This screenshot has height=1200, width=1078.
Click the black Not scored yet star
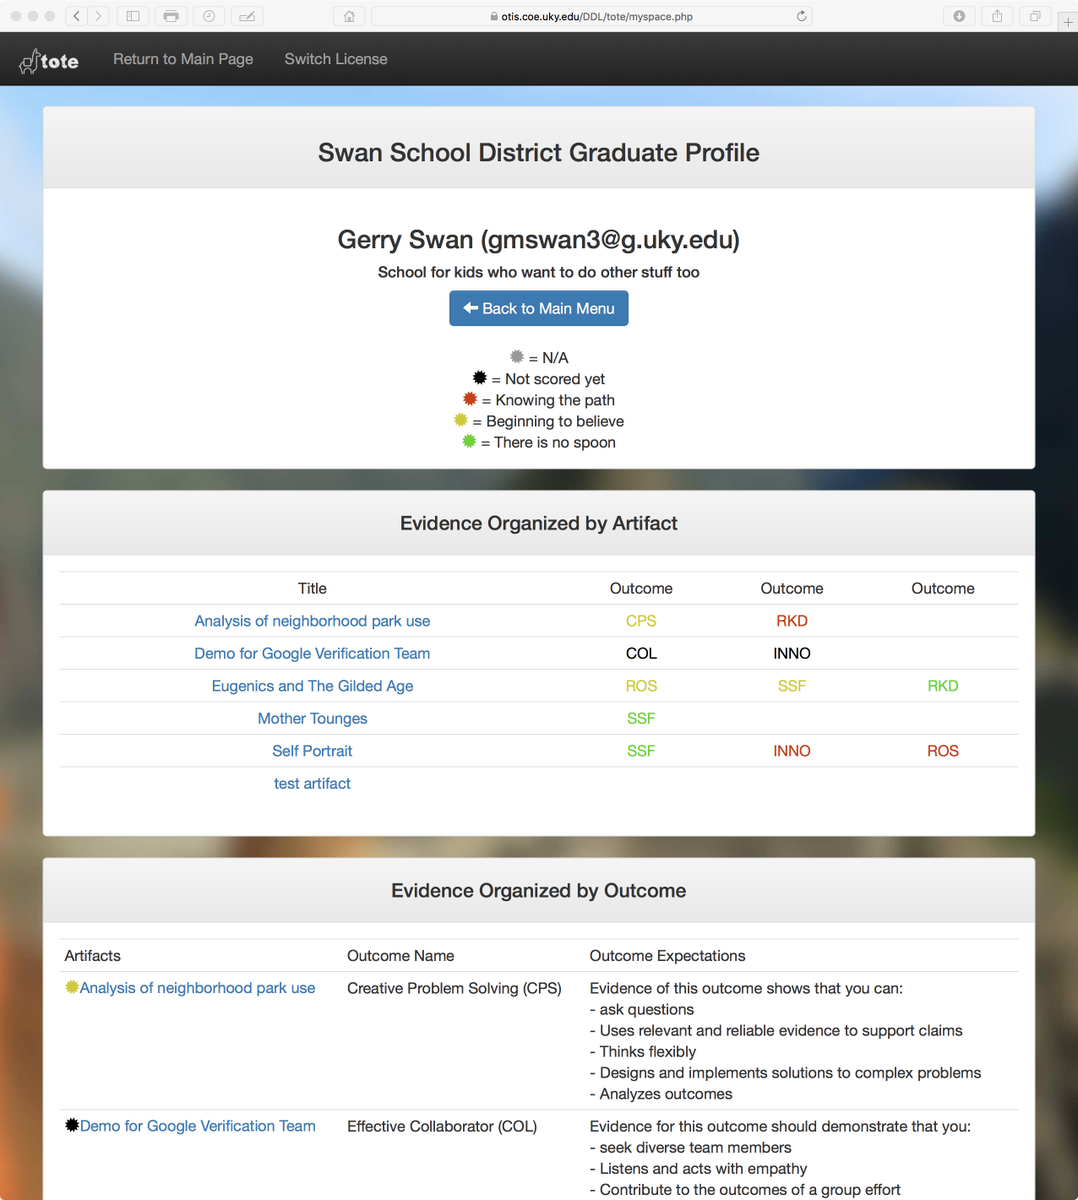point(480,377)
